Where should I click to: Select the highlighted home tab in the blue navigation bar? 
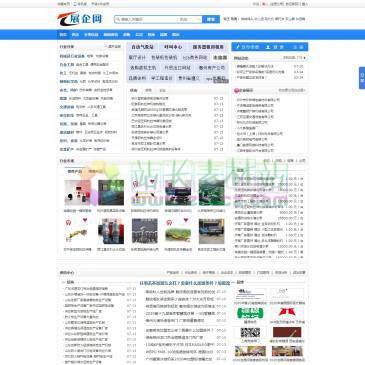(x=63, y=35)
